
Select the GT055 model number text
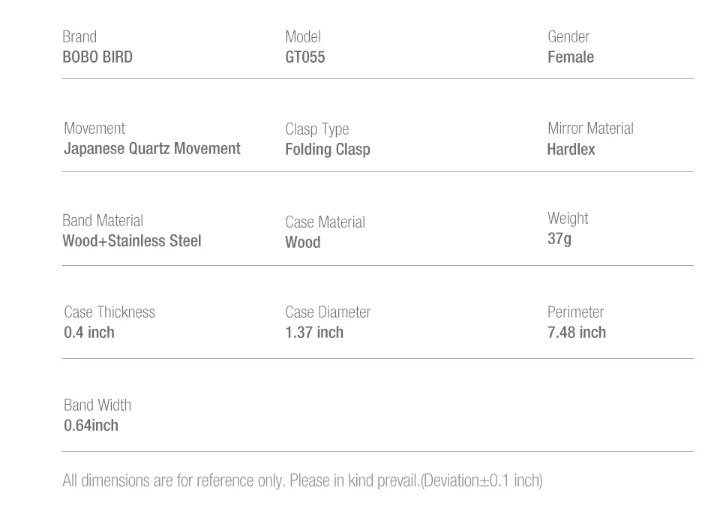click(x=305, y=57)
